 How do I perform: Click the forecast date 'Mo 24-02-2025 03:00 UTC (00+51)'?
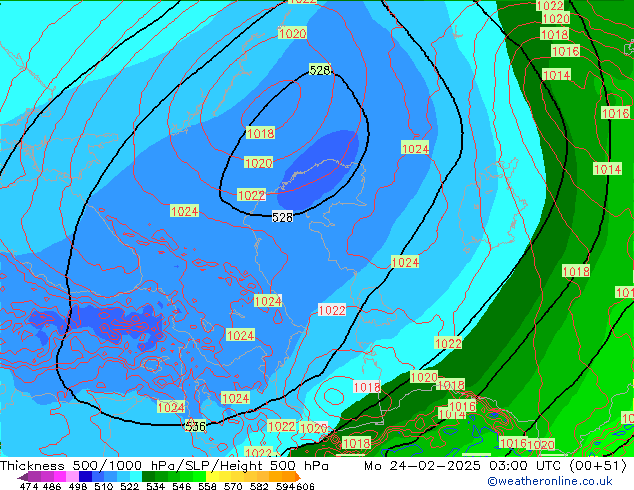coord(496,466)
